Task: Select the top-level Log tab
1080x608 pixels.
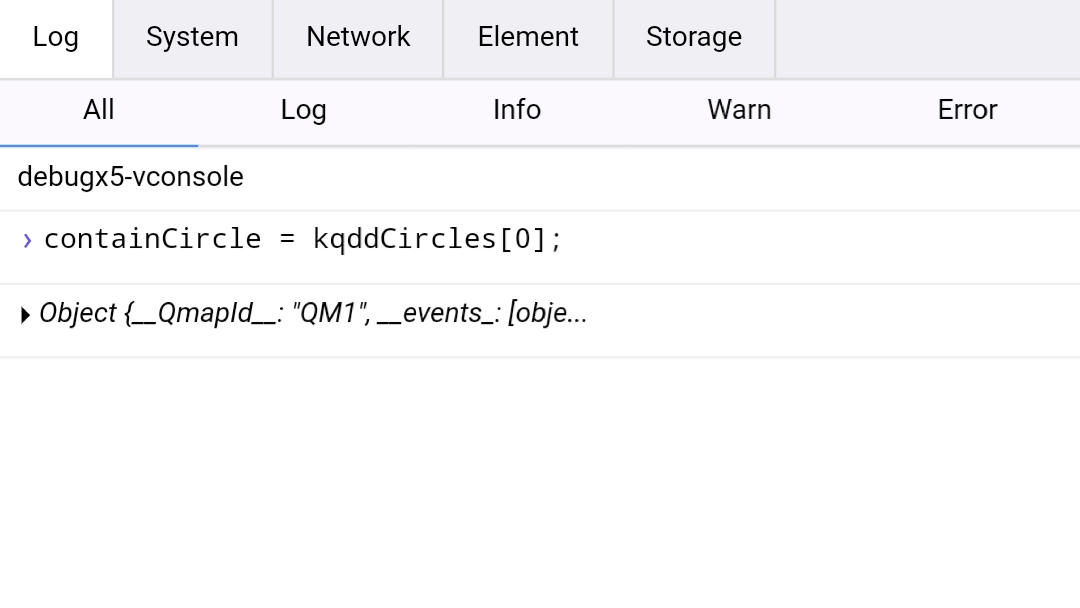Action: tap(55, 38)
